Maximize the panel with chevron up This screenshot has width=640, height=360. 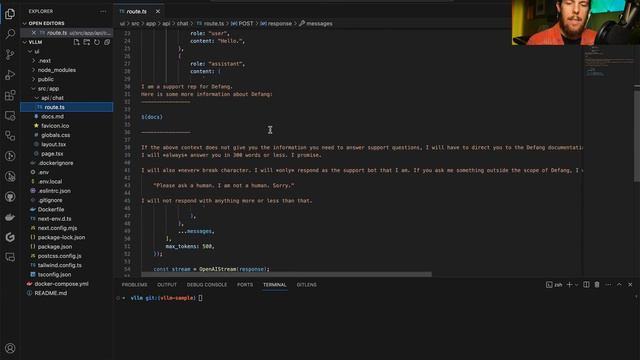pos(619,284)
